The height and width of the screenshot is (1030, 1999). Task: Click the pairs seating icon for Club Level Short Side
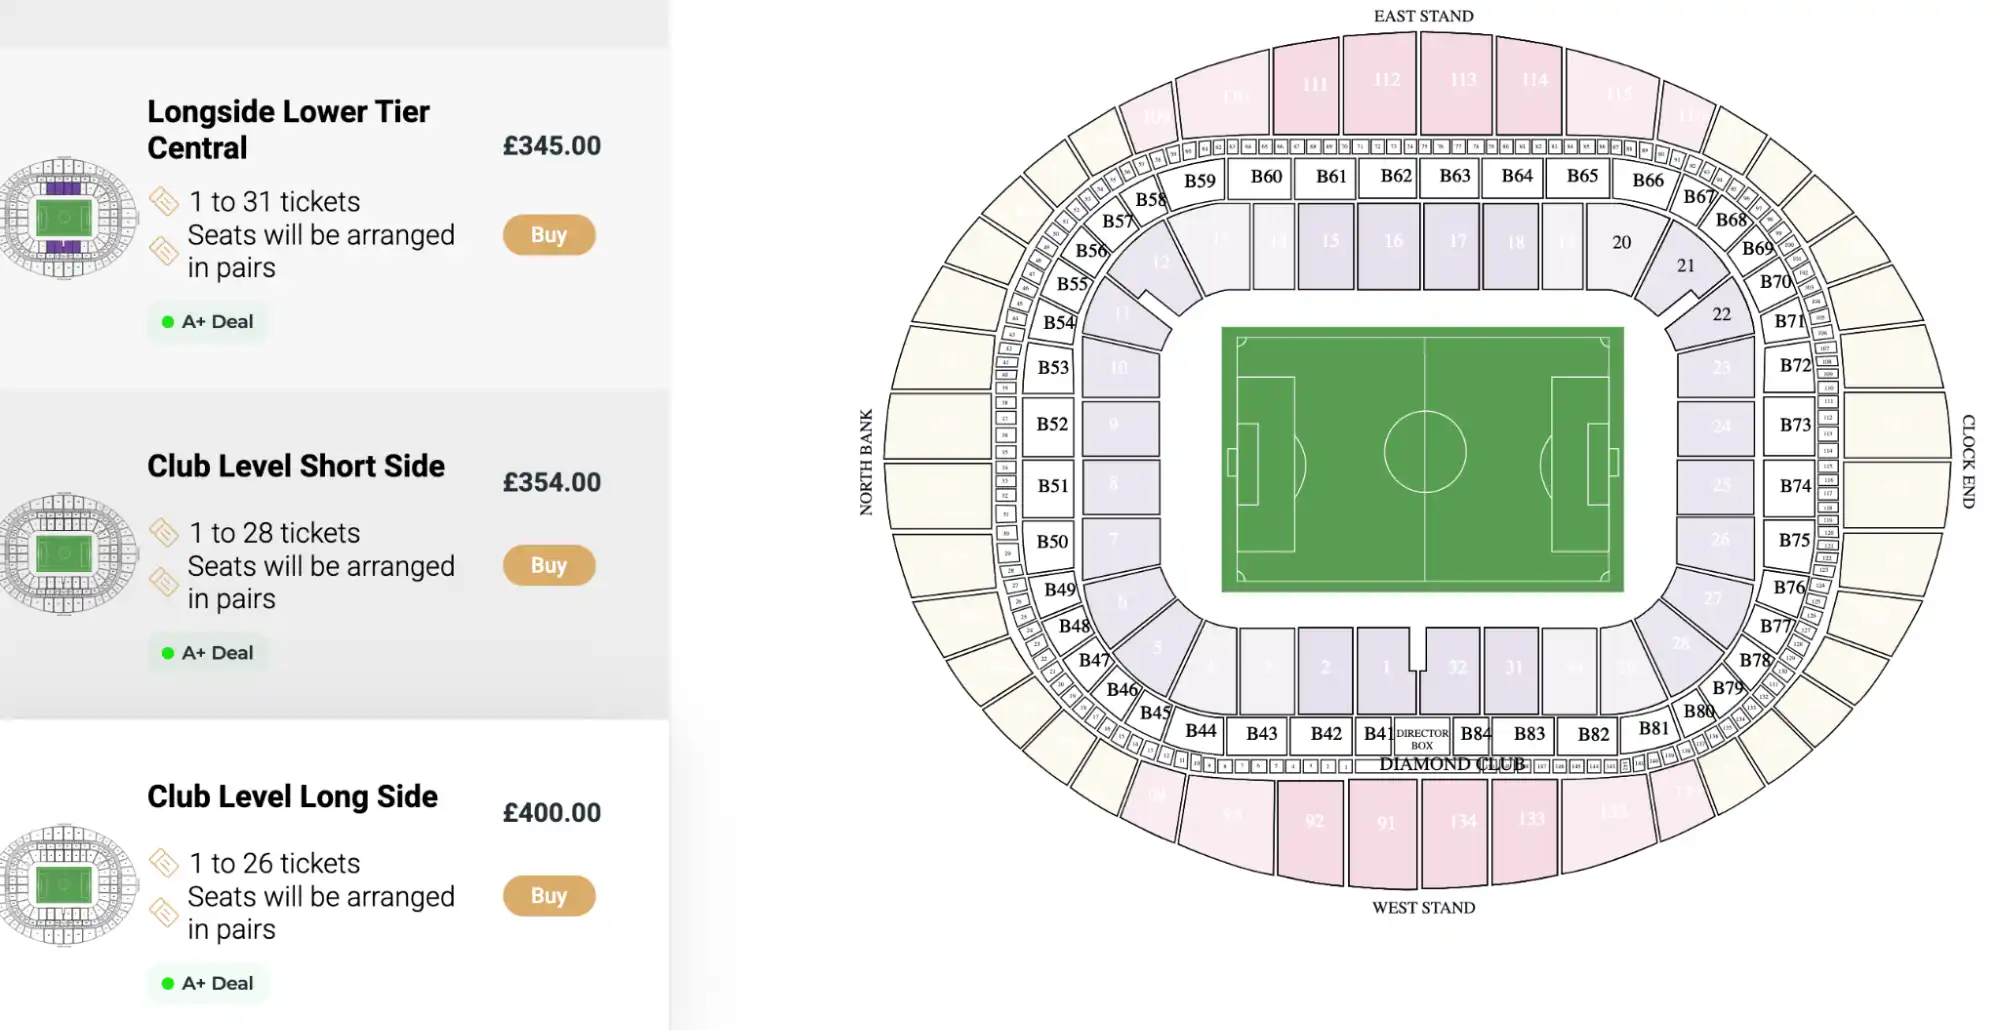(166, 580)
